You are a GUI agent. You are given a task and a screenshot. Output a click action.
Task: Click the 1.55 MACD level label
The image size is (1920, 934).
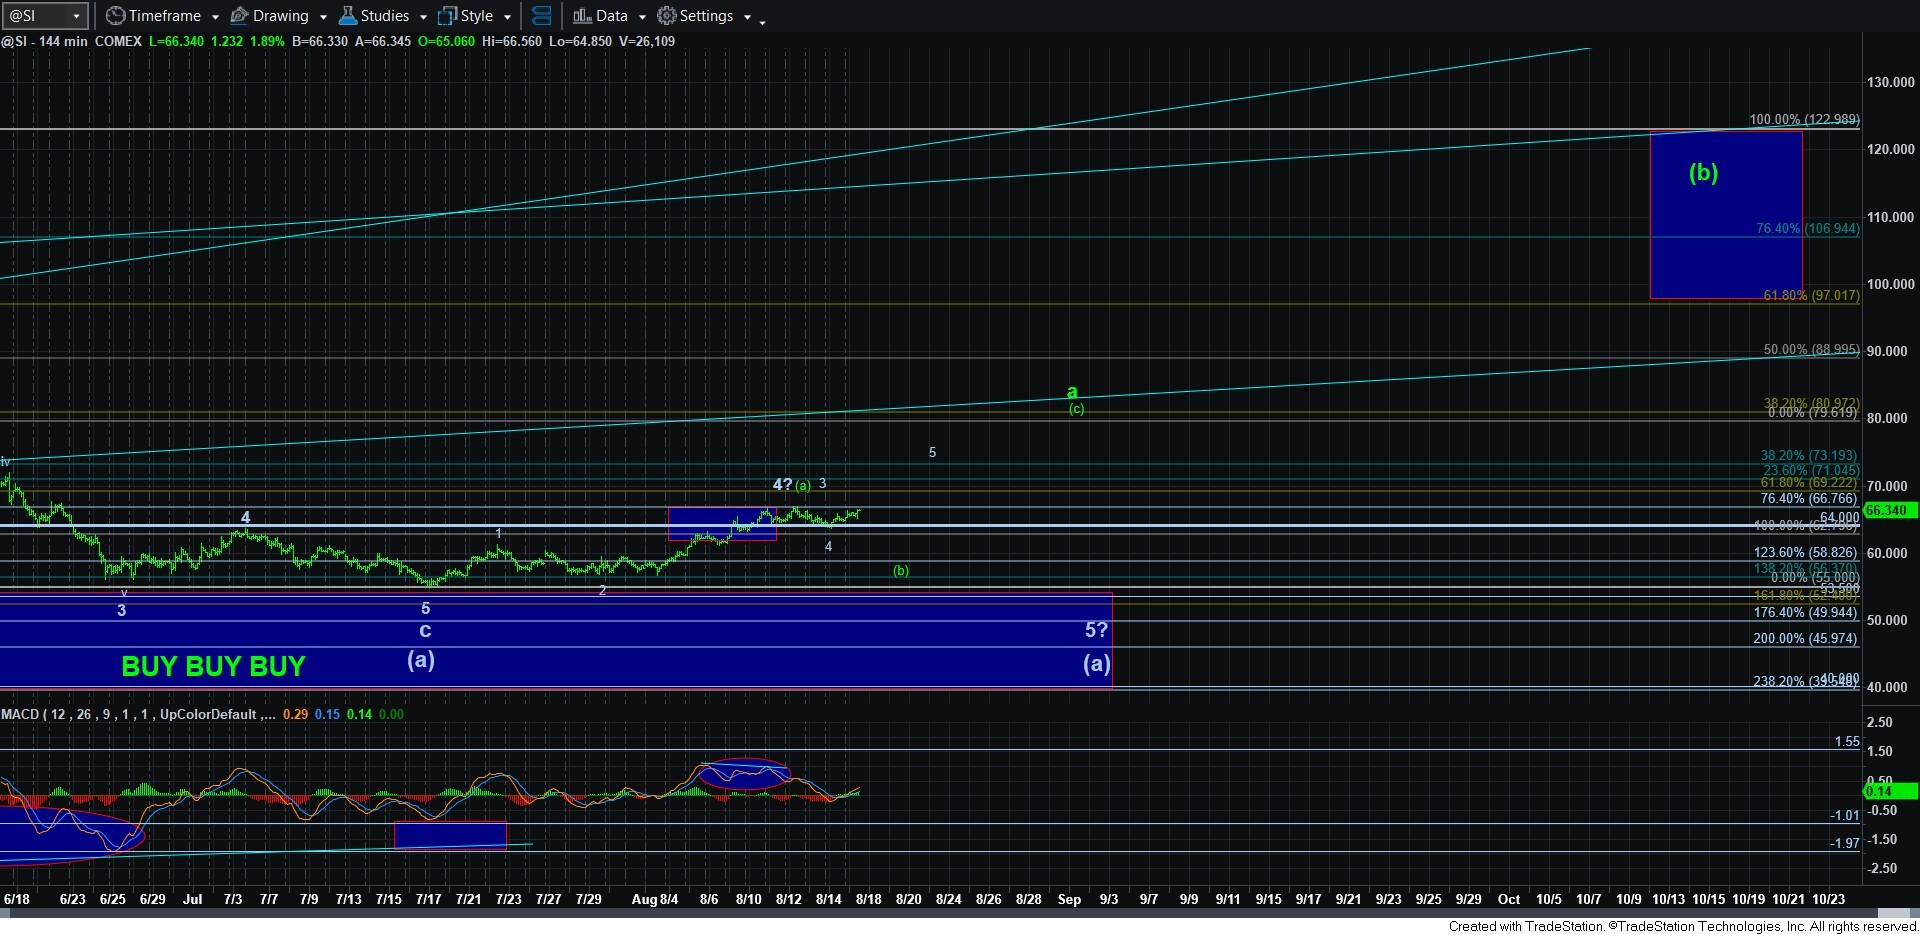[1847, 742]
